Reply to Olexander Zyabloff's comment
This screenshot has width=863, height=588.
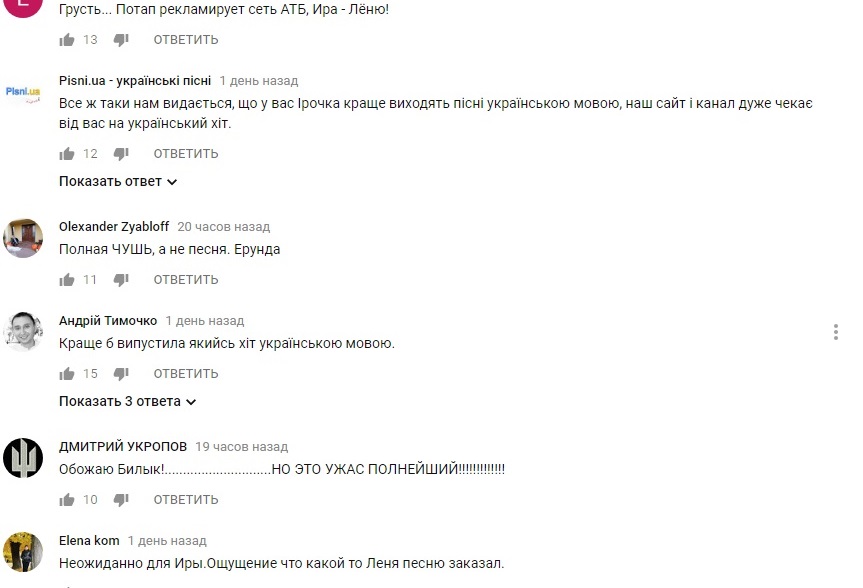pos(186,280)
